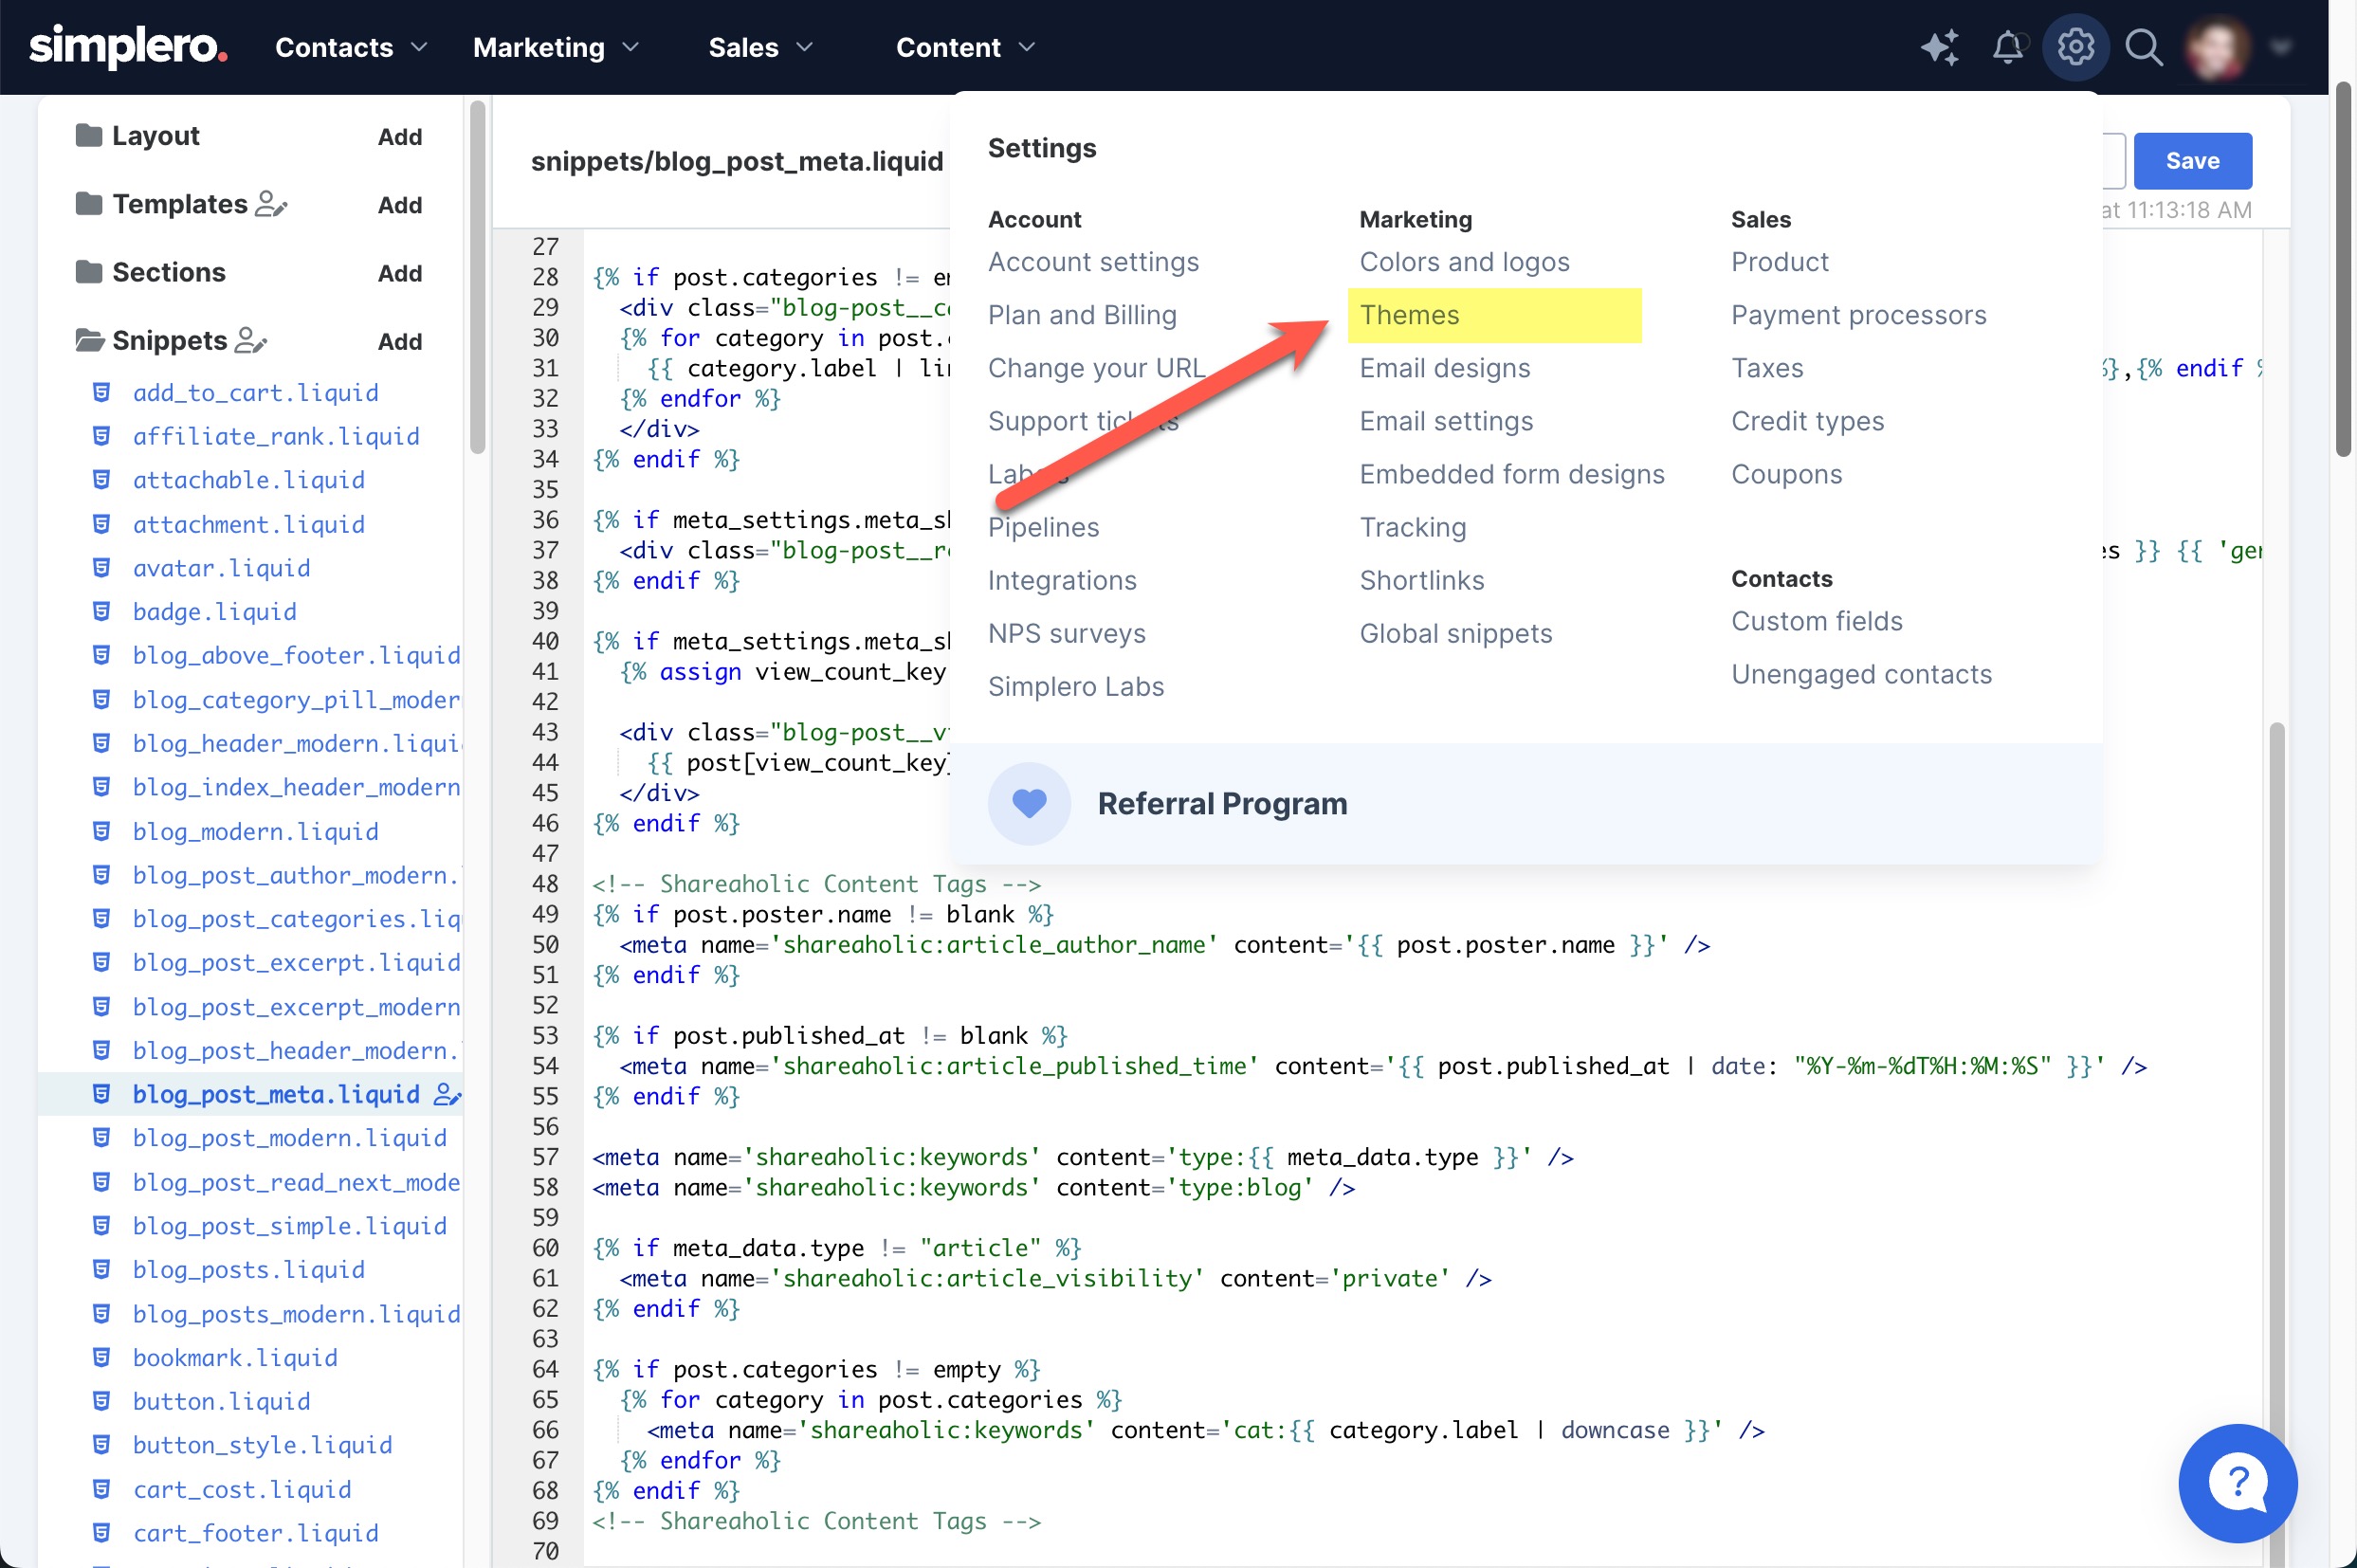Viewport: 2357px width, 1568px height.
Task: Open the Content dropdown menu
Action: tap(965, 47)
